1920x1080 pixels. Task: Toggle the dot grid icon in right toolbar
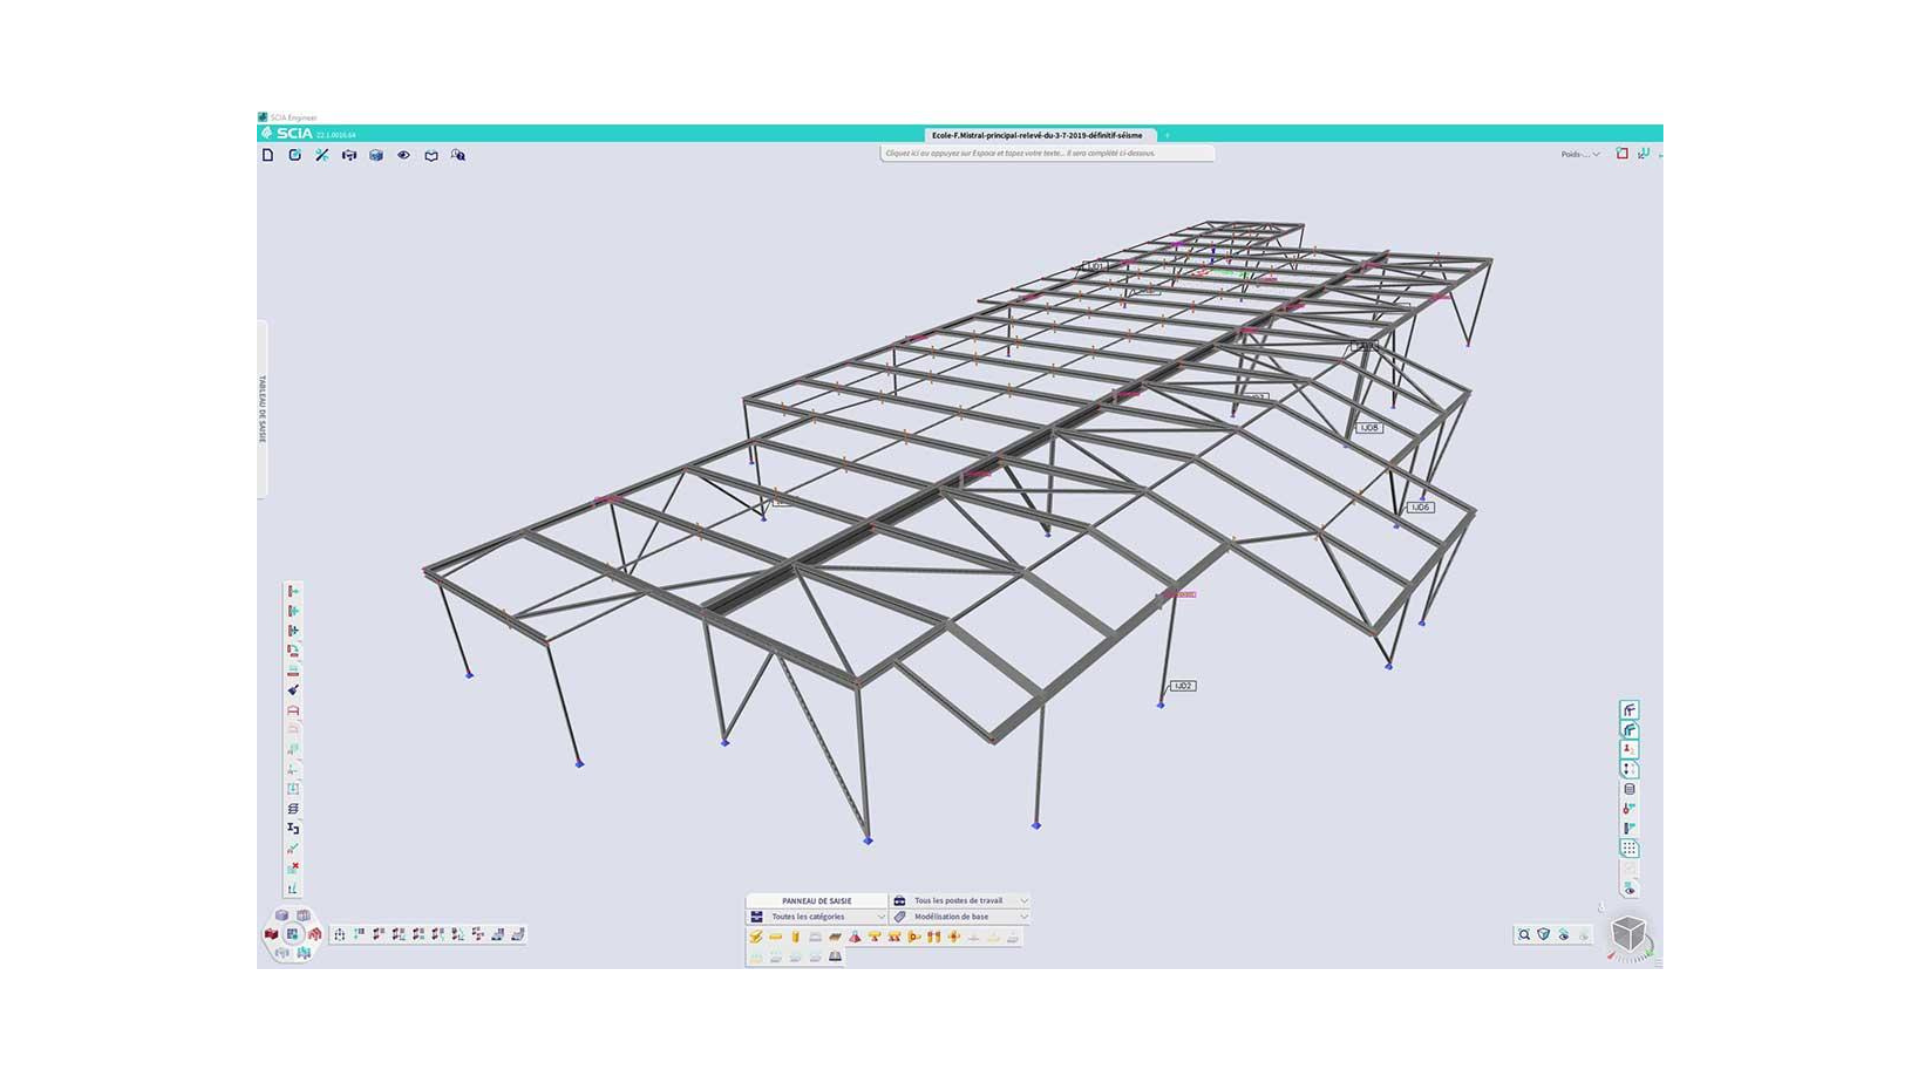1629,848
